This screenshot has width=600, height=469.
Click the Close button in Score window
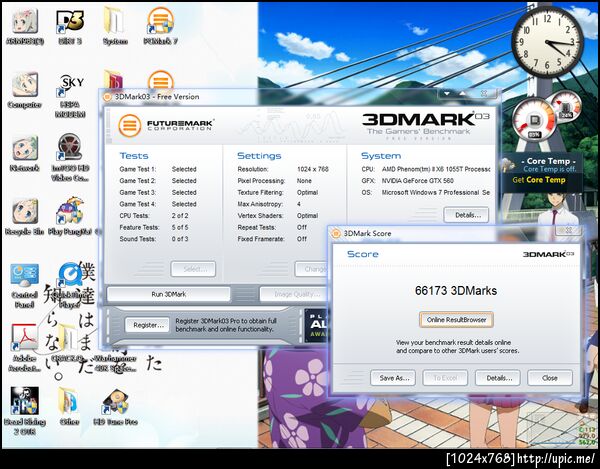[x=550, y=378]
